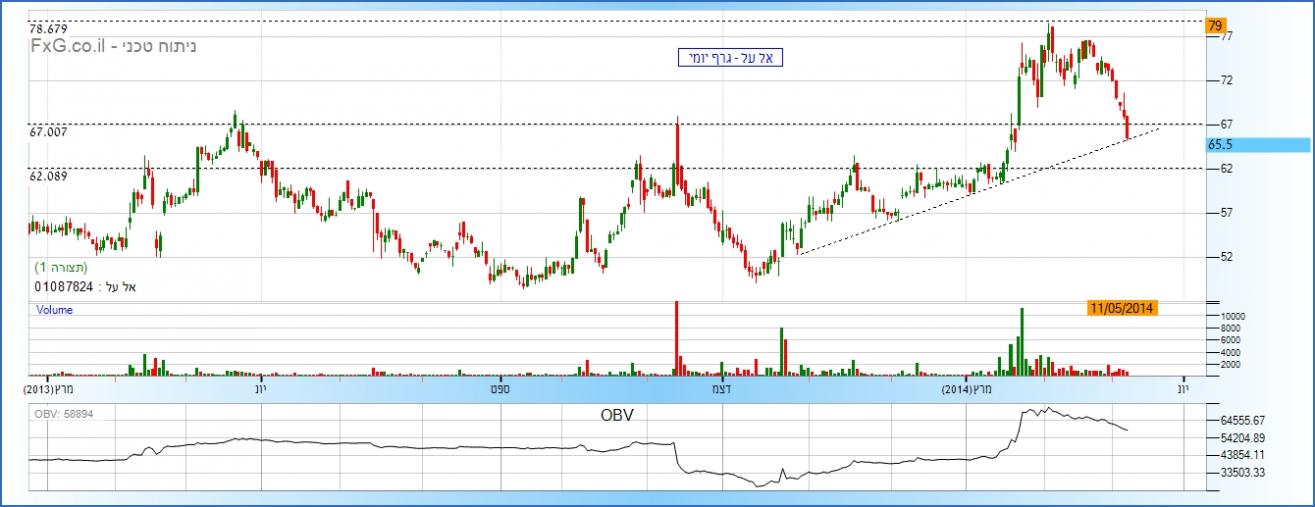Click the OBV indicator title
1315x507 pixels.
coord(617,414)
